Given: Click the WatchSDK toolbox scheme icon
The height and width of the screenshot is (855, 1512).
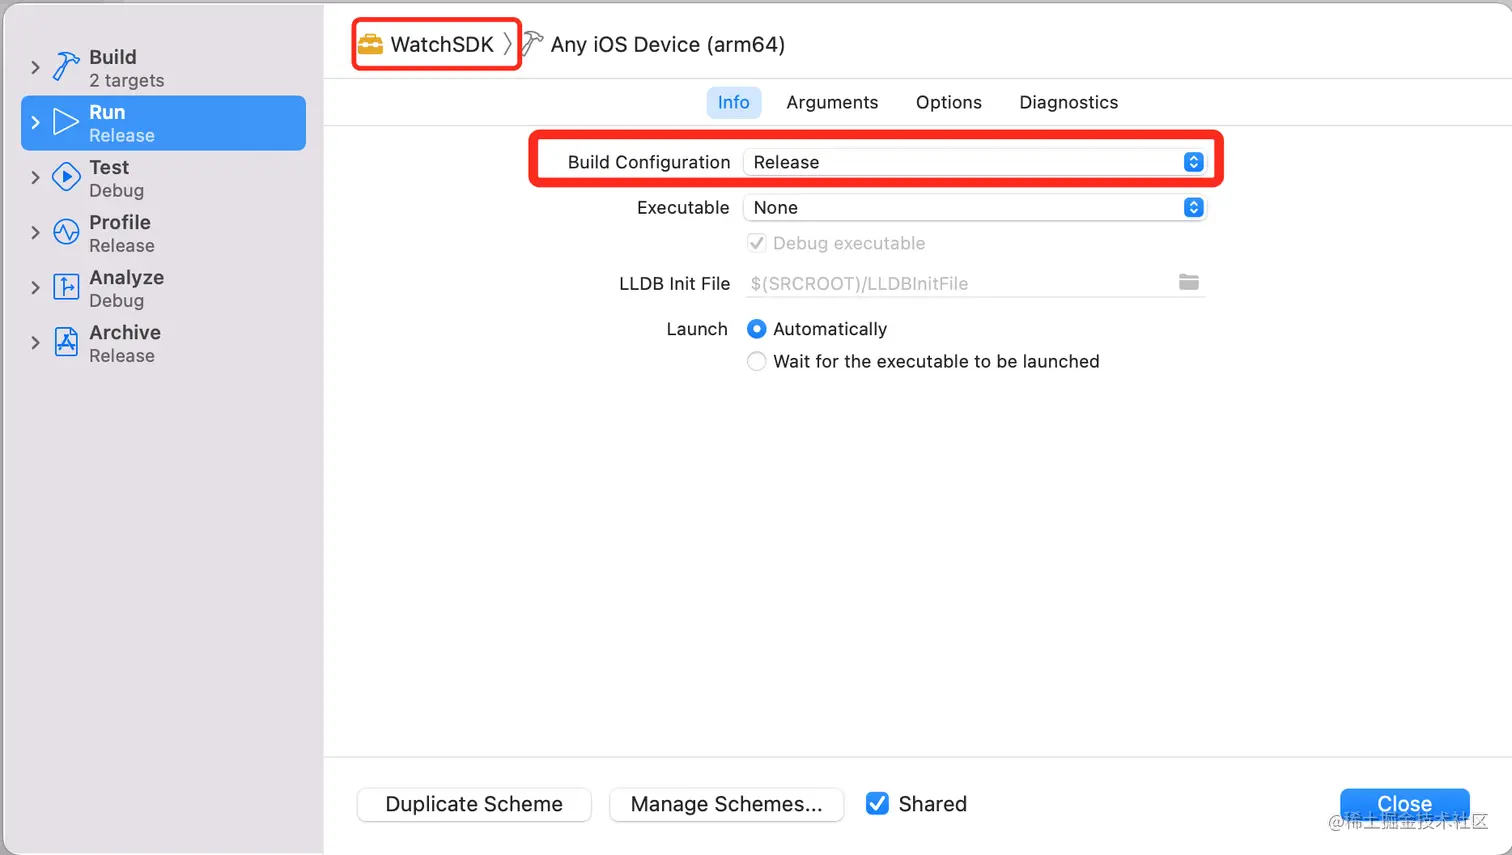Looking at the screenshot, I should (370, 44).
